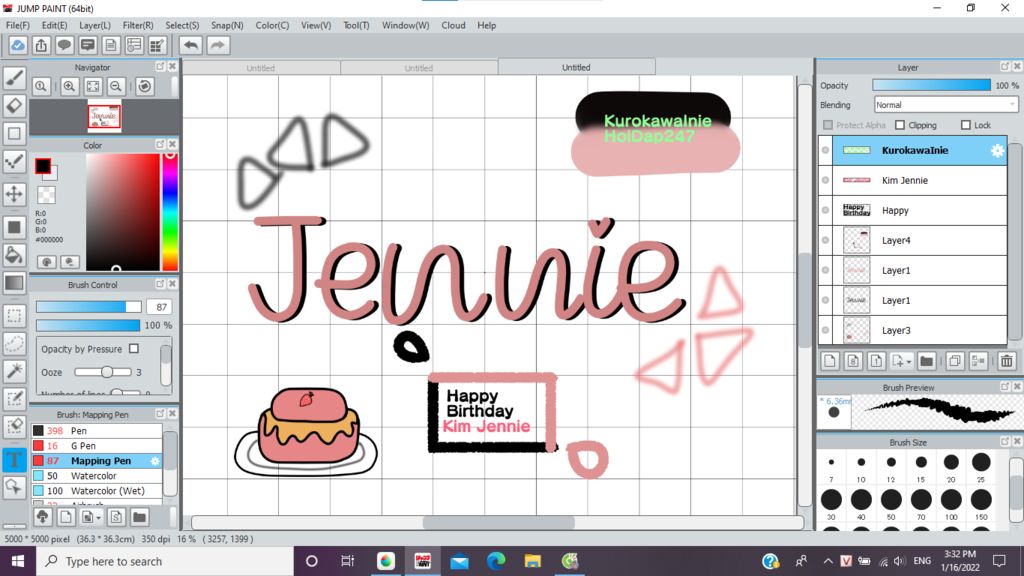The height and width of the screenshot is (576, 1024).
Task: Undock the Brush Control panel
Action: [x=160, y=284]
